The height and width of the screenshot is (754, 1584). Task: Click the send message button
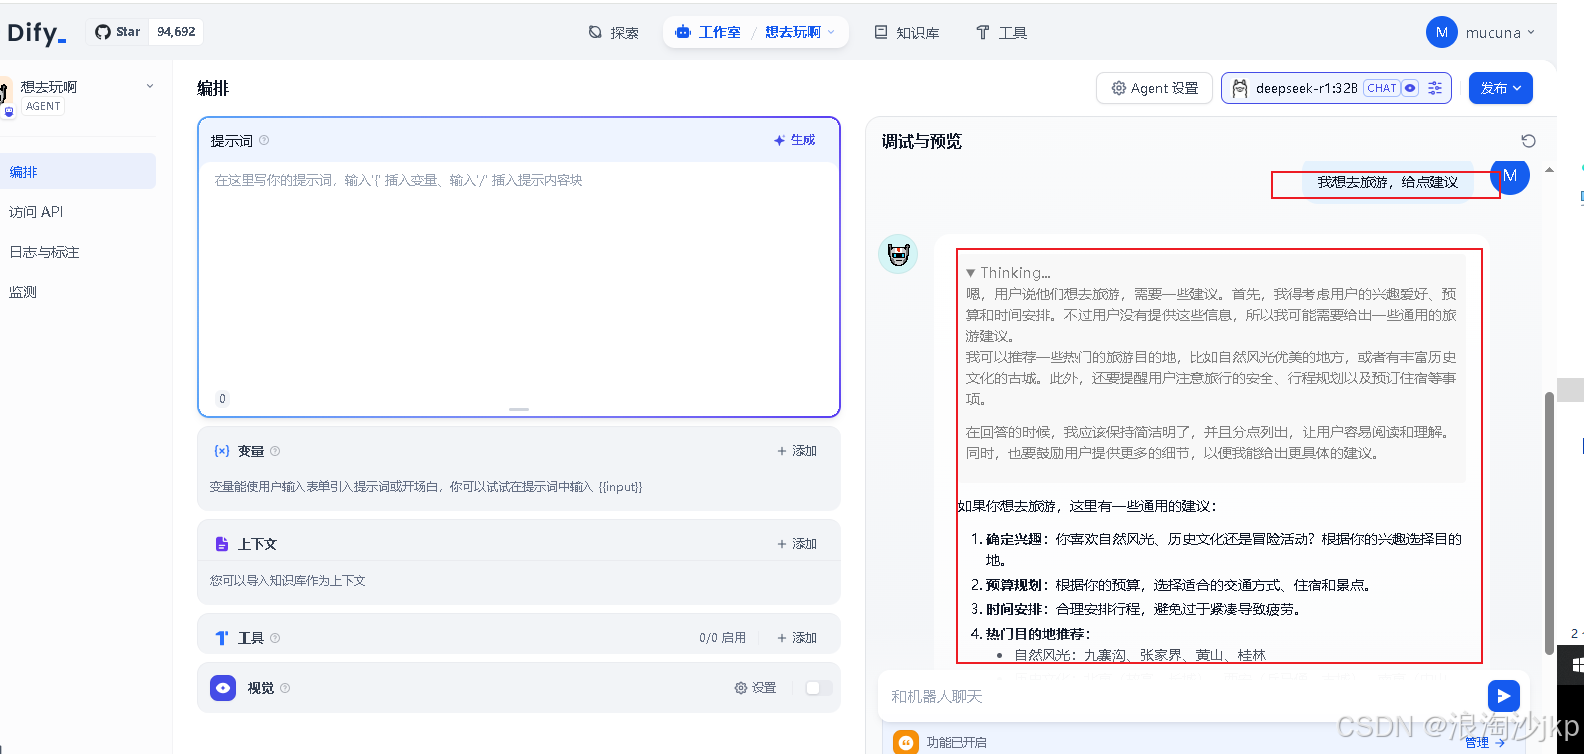[1503, 695]
